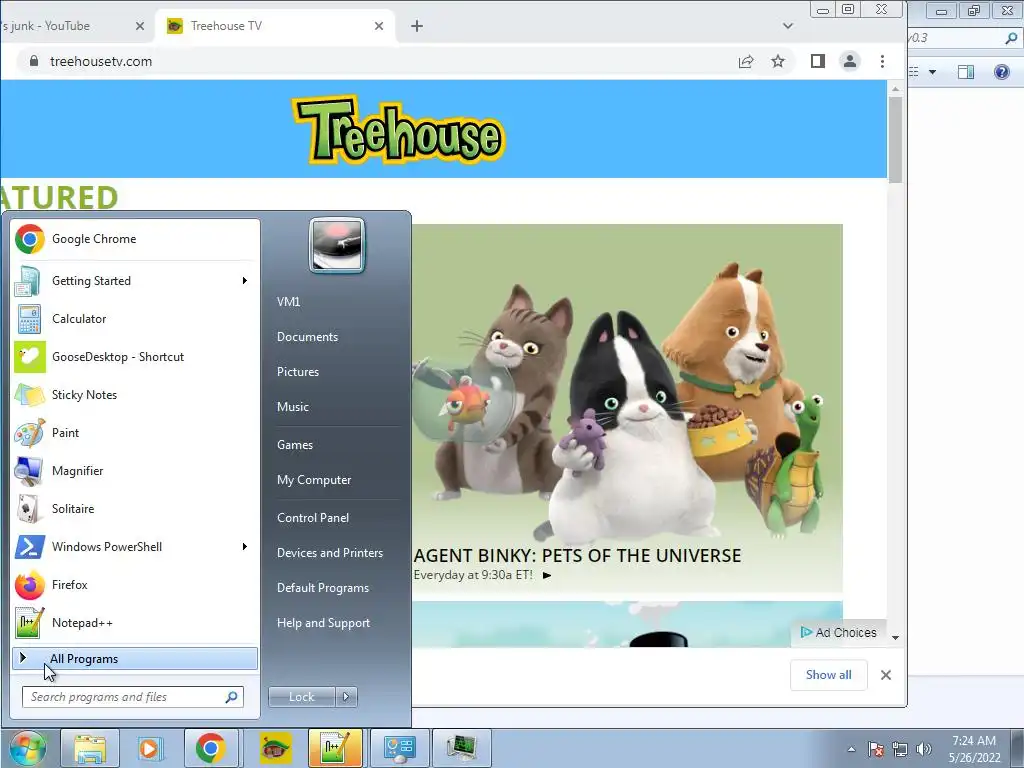This screenshot has height=768, width=1024.
Task: Click the Lock button
Action: point(302,697)
